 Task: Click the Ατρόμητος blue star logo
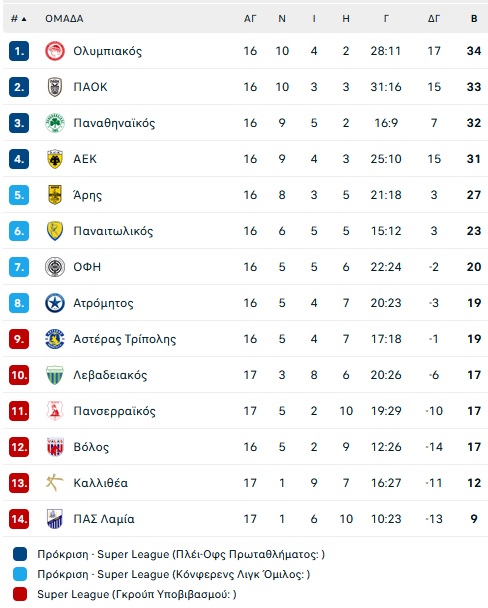click(55, 303)
